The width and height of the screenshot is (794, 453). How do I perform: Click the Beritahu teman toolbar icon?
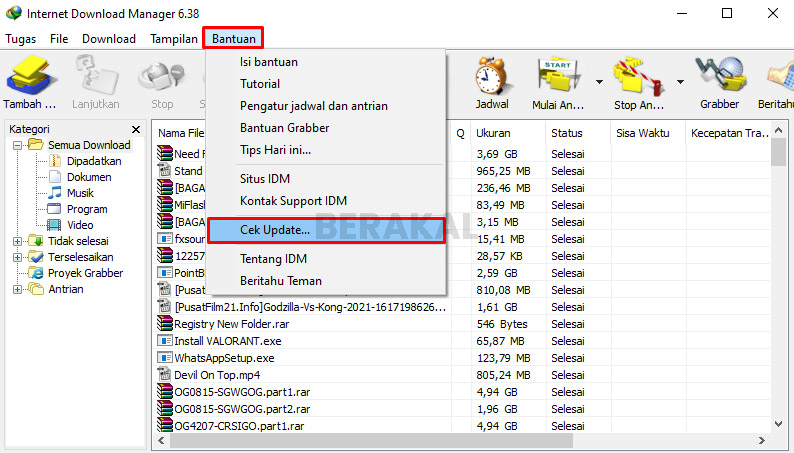781,76
